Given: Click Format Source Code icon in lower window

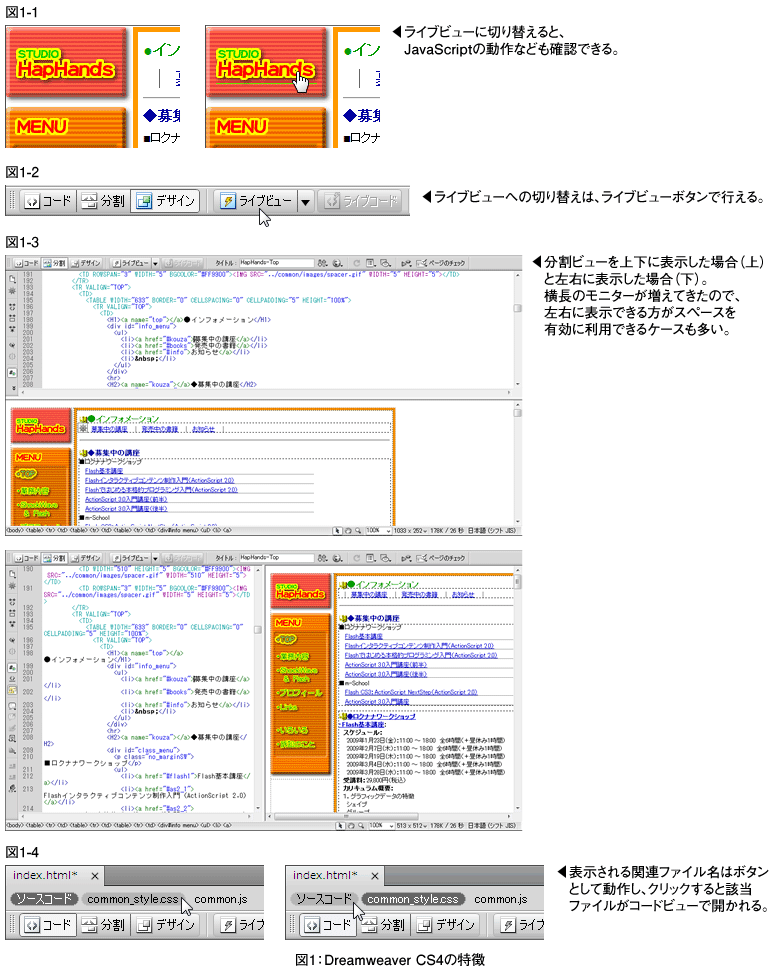Looking at the screenshot, I should click(12, 788).
